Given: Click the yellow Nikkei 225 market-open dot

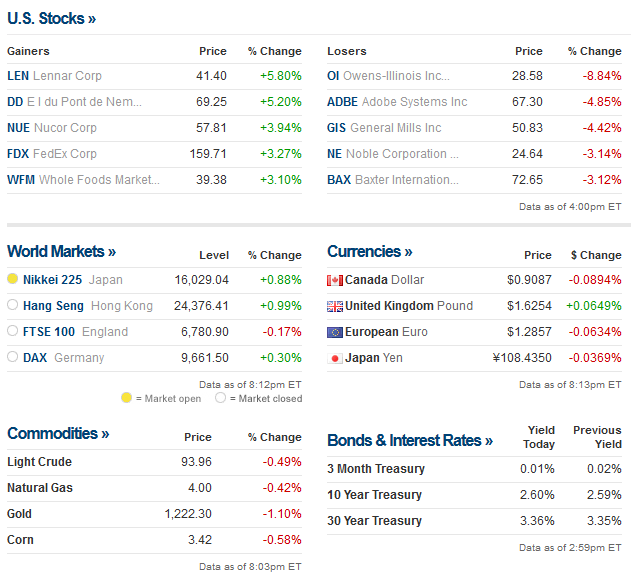Looking at the screenshot, I should tap(13, 279).
